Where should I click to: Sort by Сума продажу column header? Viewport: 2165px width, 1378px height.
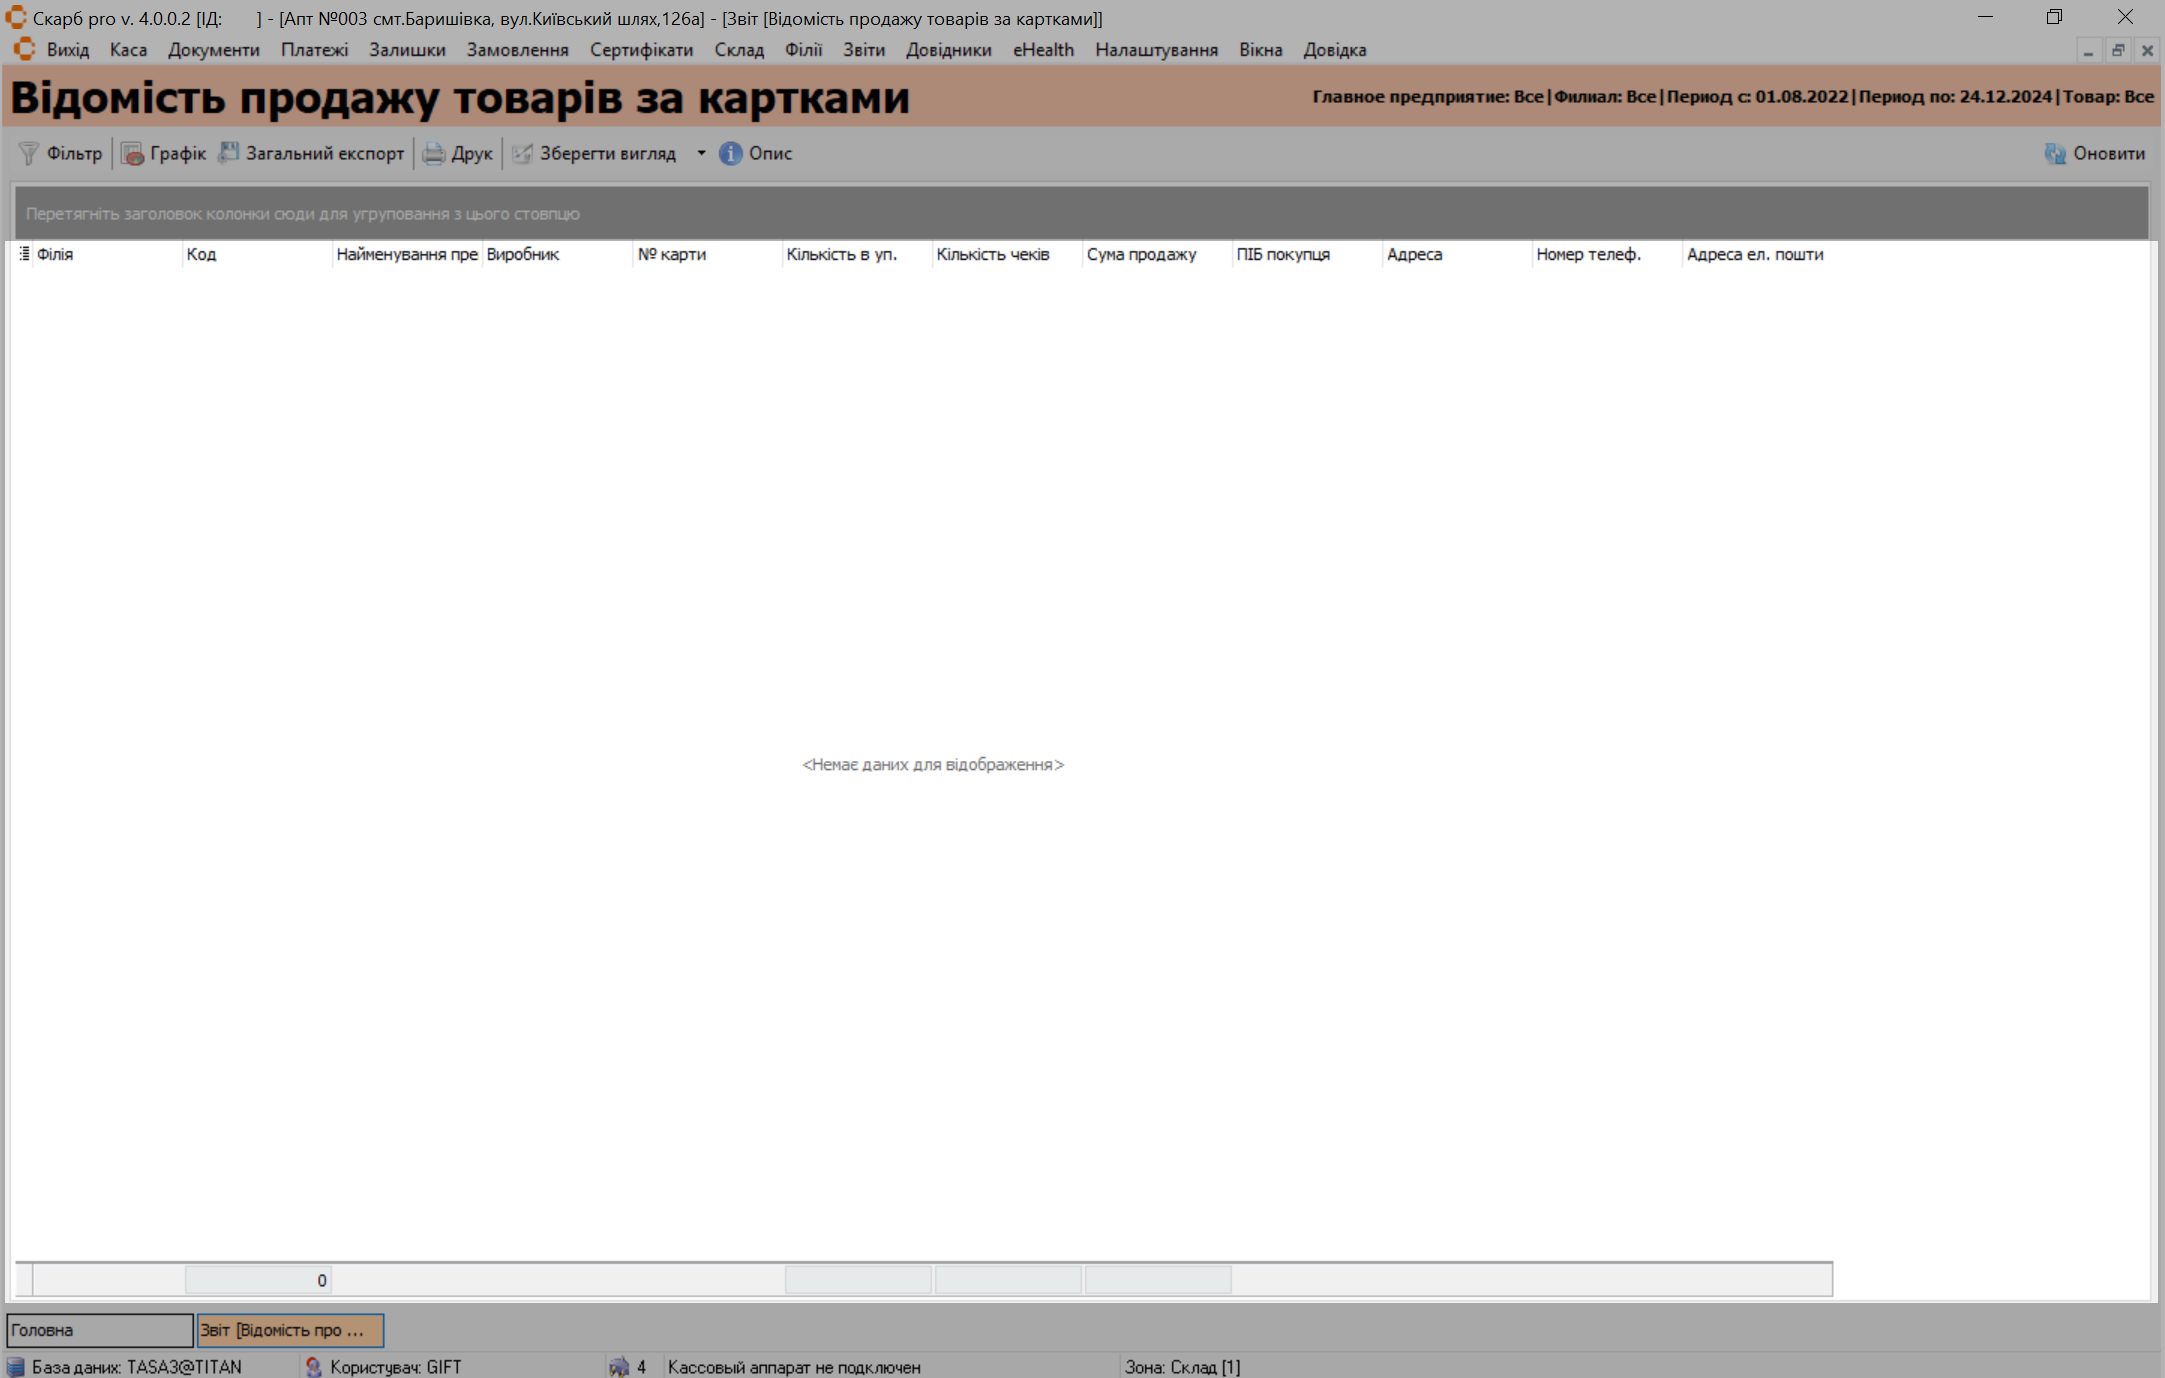click(1141, 254)
